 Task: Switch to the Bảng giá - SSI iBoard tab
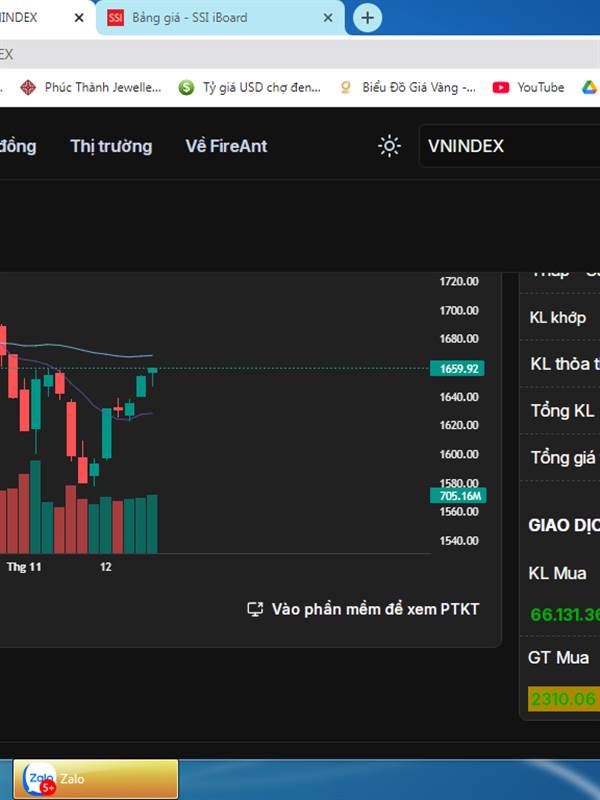(190, 17)
